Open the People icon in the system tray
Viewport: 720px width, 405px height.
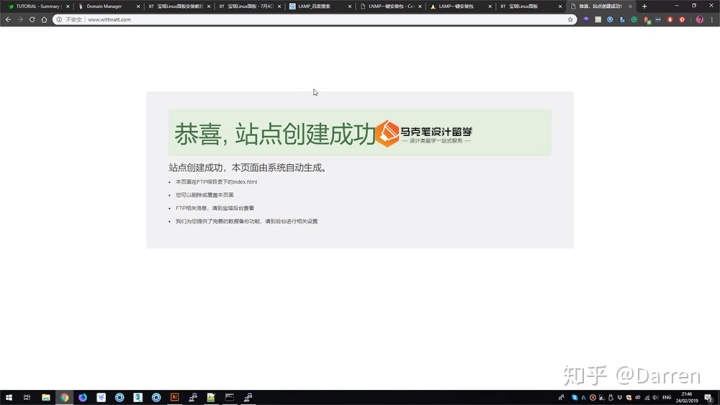tap(561, 397)
